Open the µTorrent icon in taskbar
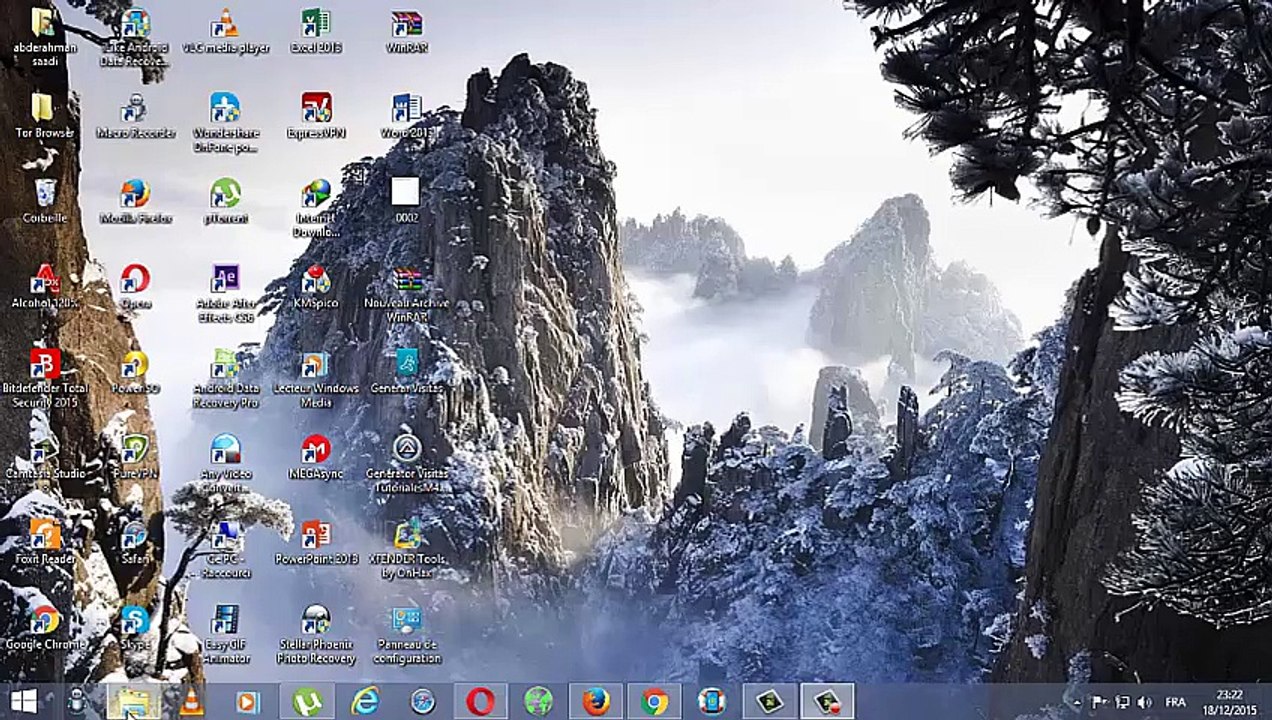The height and width of the screenshot is (720, 1272). point(307,701)
